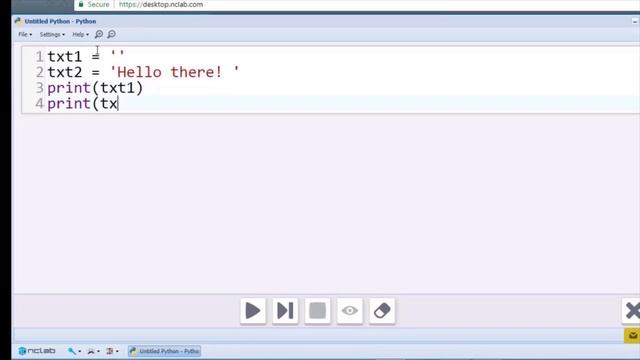This screenshot has width=640, height=360.
Task: Click the browser address bar URL
Action: [161, 4]
